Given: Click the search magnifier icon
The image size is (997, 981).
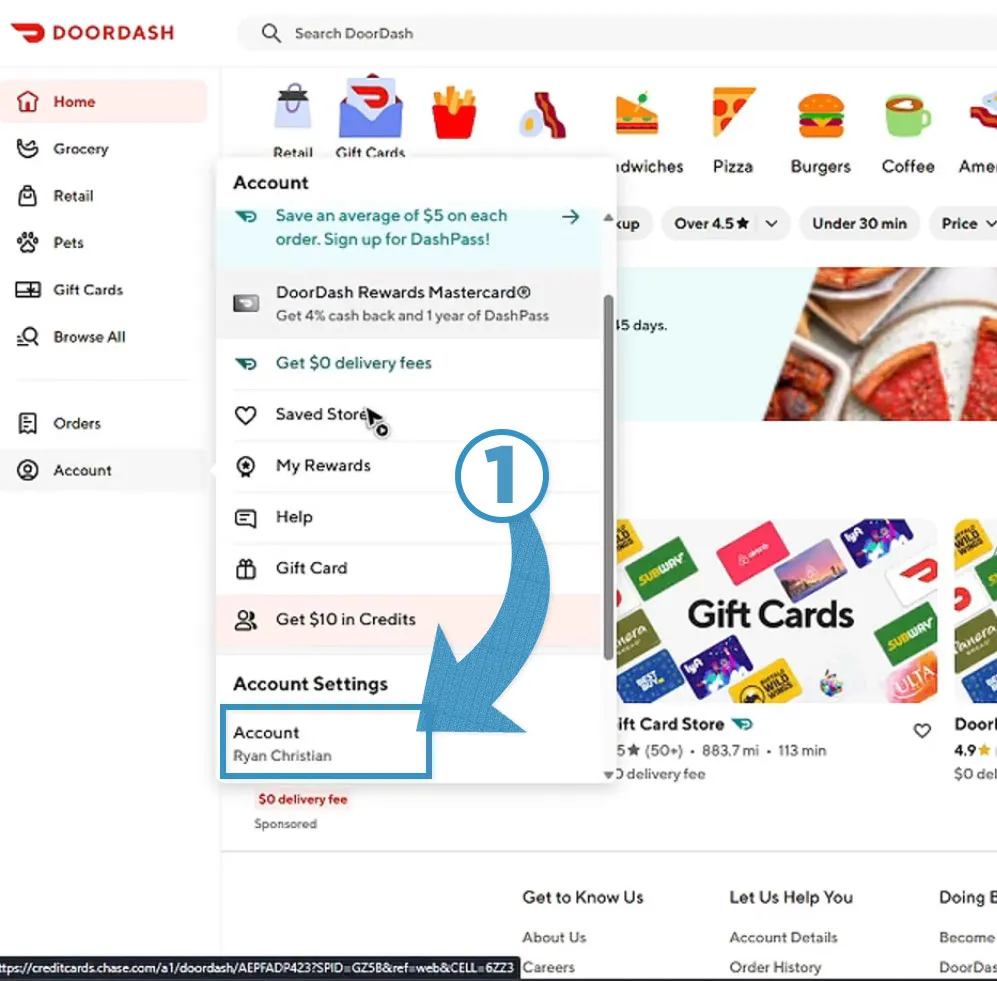Looking at the screenshot, I should (x=271, y=33).
